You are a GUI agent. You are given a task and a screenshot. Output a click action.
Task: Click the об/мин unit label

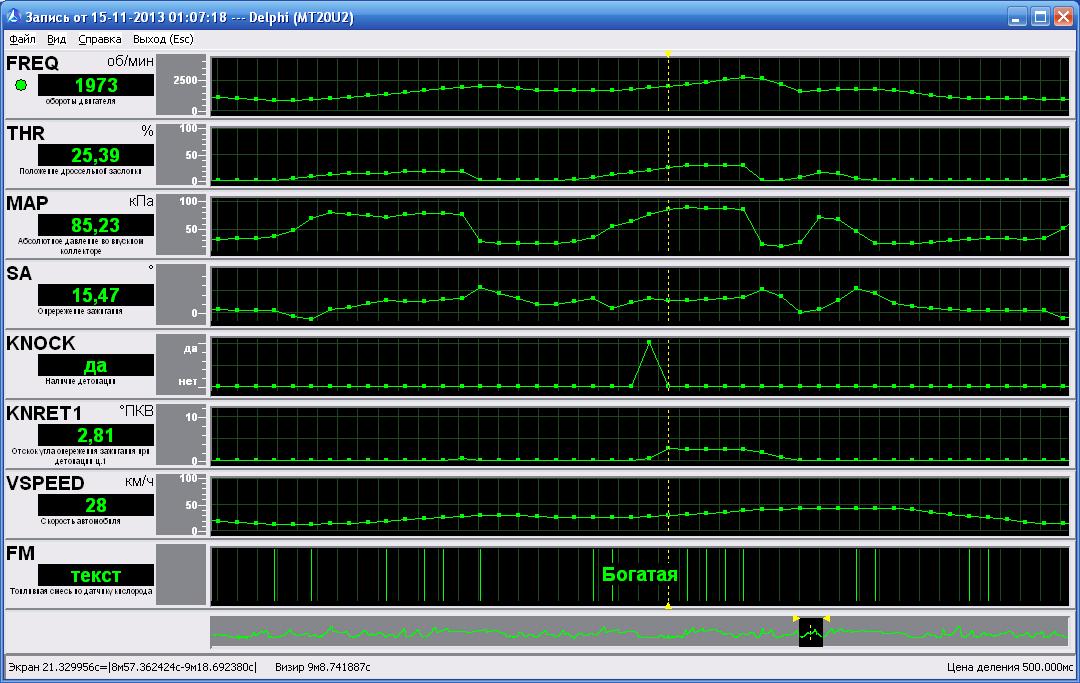130,62
